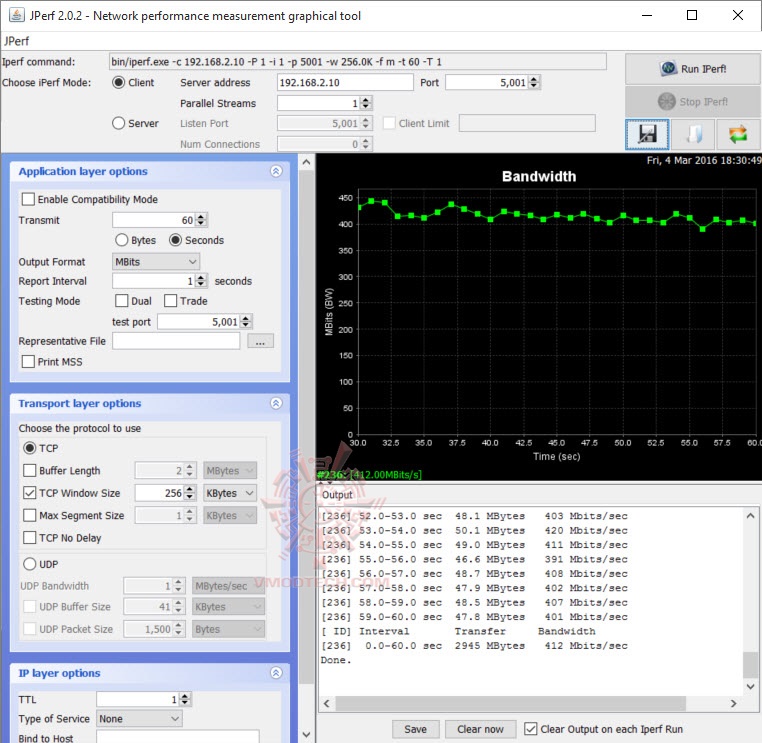Select UDP protocol radio button
762x743 pixels.
pos(30,564)
